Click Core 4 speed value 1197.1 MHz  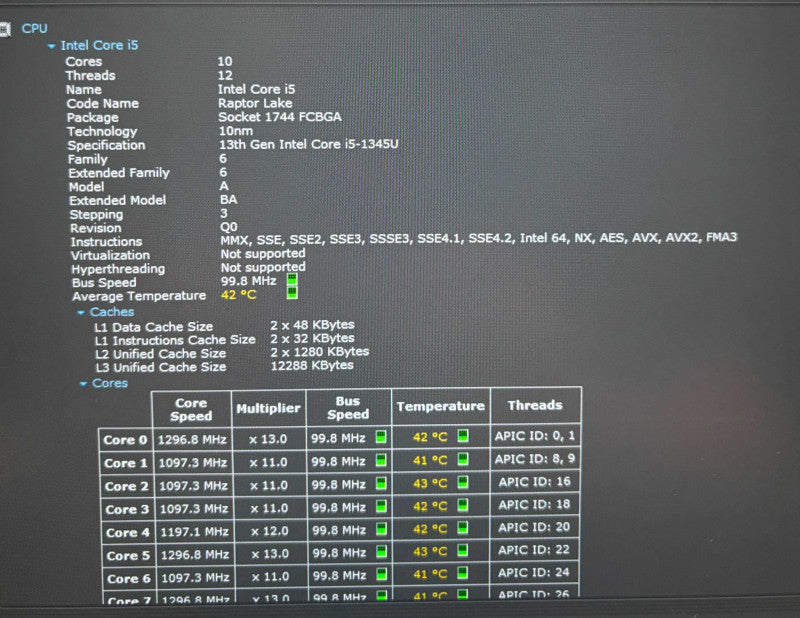[194, 532]
